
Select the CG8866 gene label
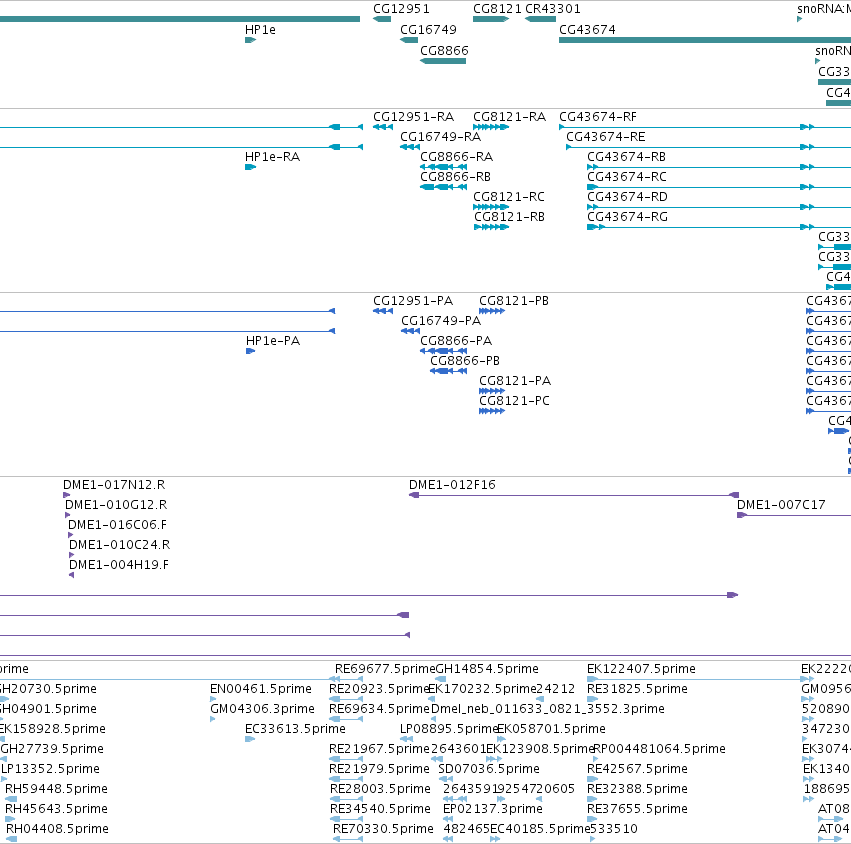(x=444, y=51)
